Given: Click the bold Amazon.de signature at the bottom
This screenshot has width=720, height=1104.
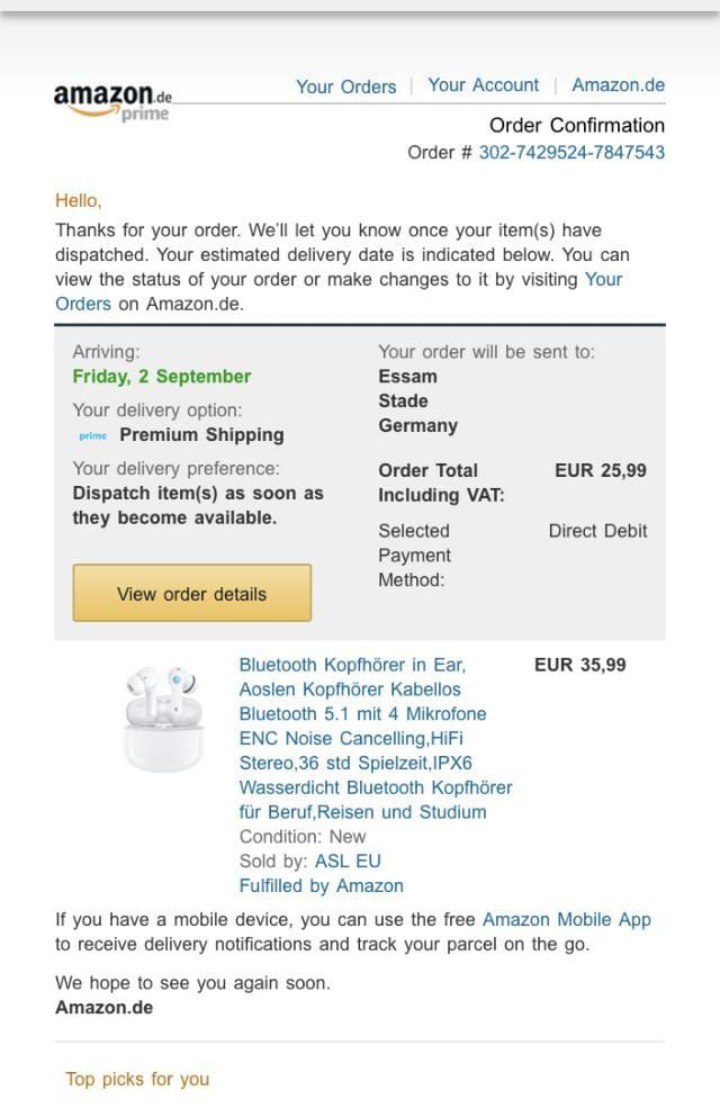Looking at the screenshot, I should (x=104, y=1008).
